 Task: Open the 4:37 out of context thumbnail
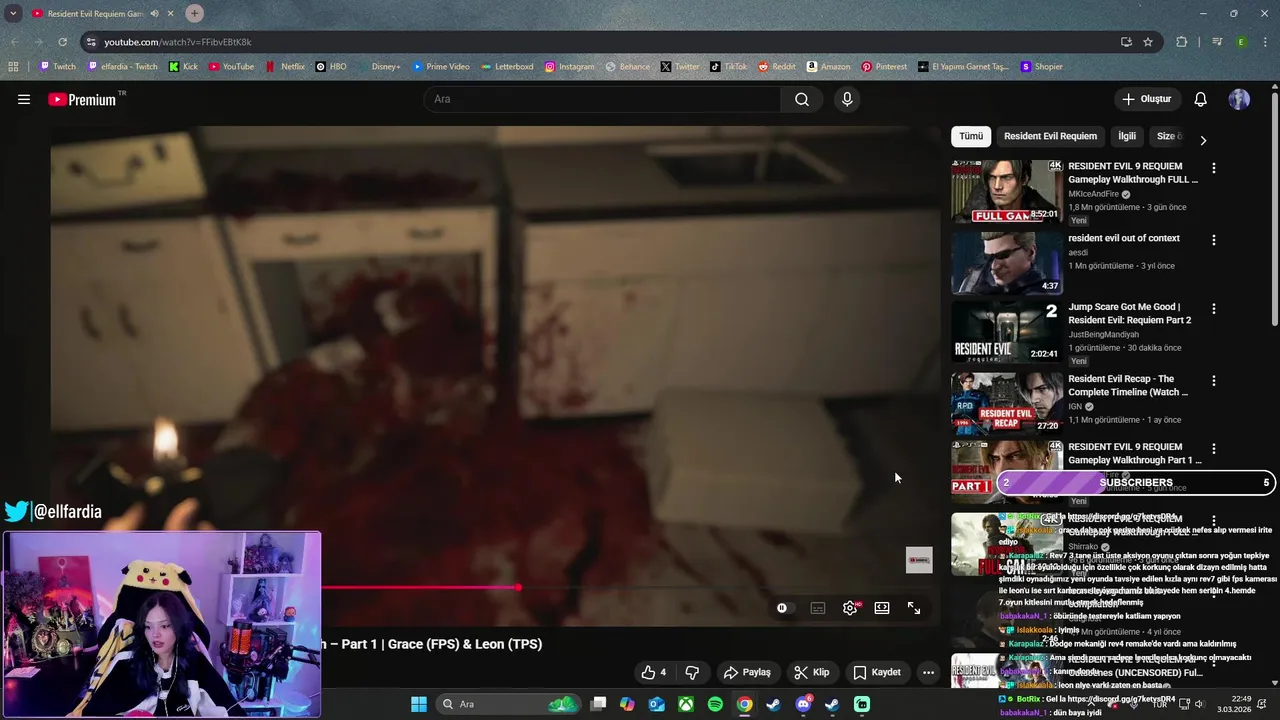click(1007, 263)
